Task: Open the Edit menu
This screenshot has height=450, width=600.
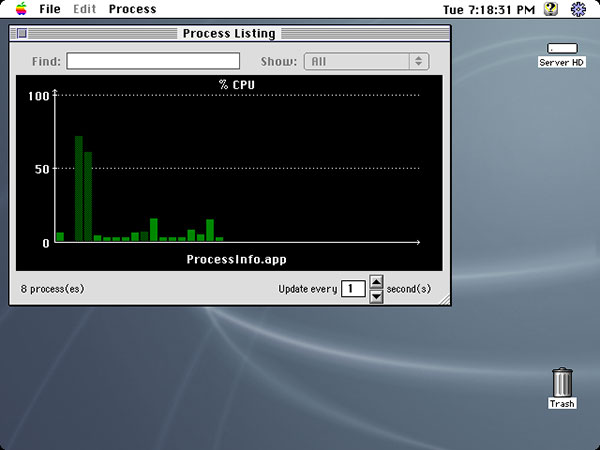Action: coord(85,9)
